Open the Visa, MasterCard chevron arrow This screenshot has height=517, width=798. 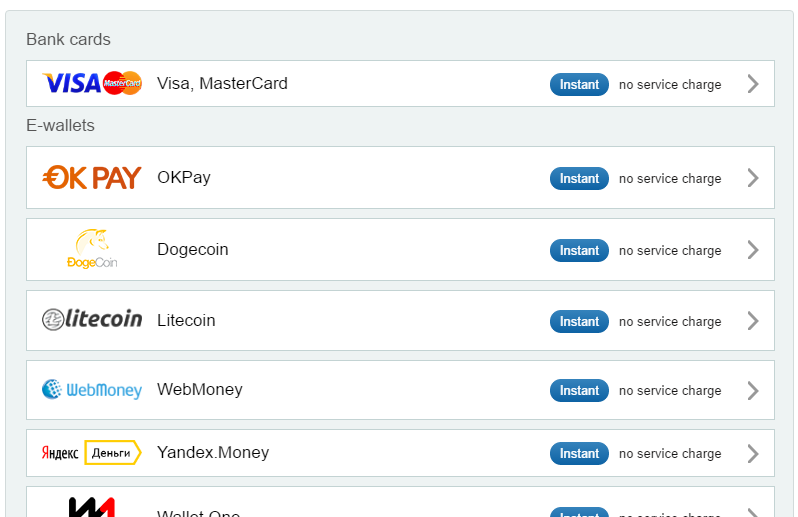pos(753,84)
